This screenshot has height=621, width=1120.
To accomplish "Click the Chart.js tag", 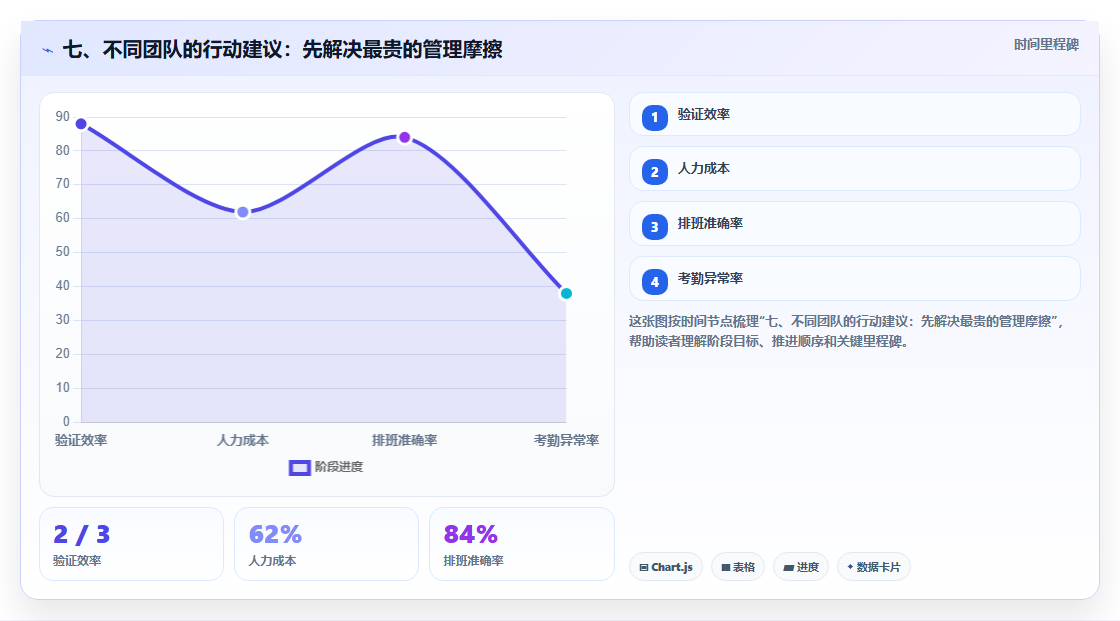I will tap(666, 567).
